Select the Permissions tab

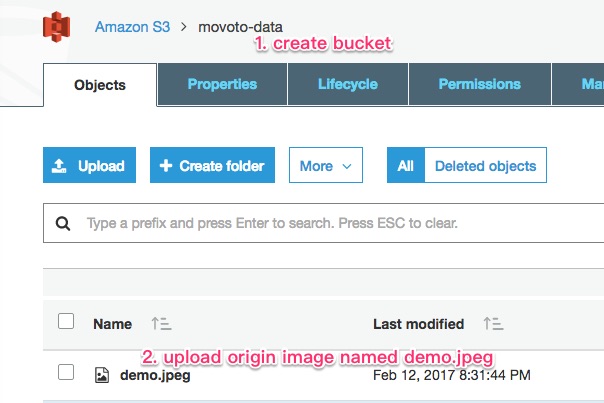(x=479, y=85)
